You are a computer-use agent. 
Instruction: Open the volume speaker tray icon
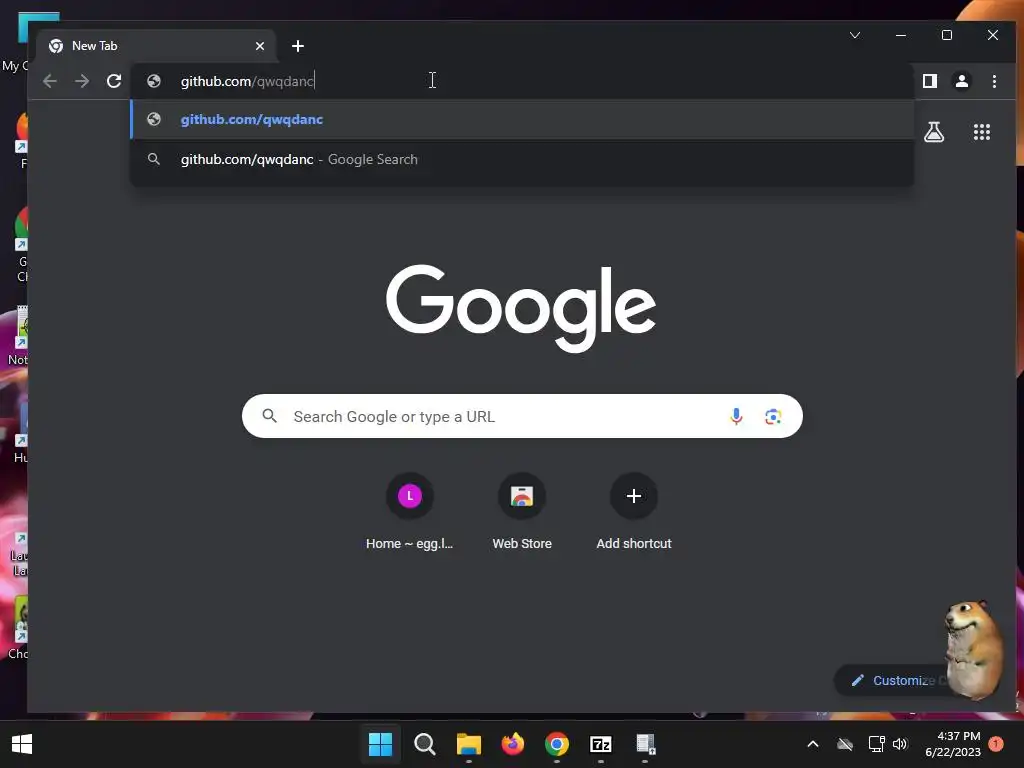click(900, 744)
